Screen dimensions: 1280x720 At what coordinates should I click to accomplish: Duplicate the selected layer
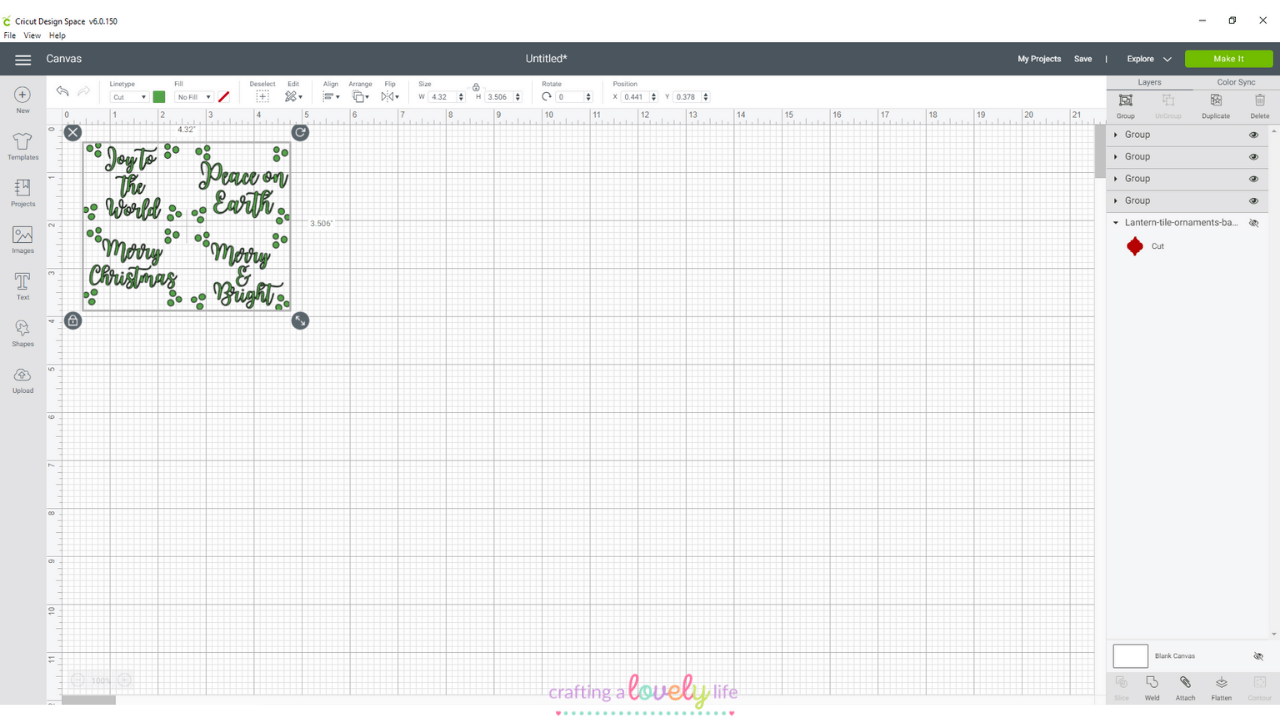click(1216, 105)
